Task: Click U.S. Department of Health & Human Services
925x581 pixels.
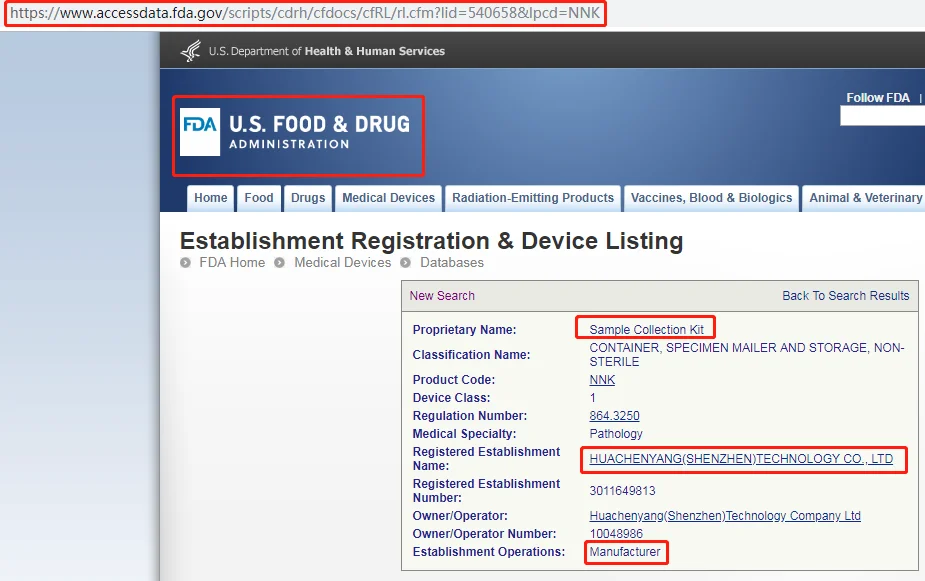Action: click(327, 51)
